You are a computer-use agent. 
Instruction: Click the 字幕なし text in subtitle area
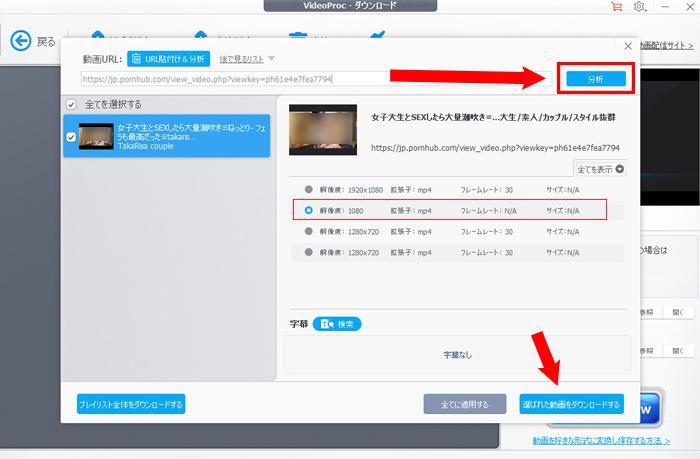(458, 355)
